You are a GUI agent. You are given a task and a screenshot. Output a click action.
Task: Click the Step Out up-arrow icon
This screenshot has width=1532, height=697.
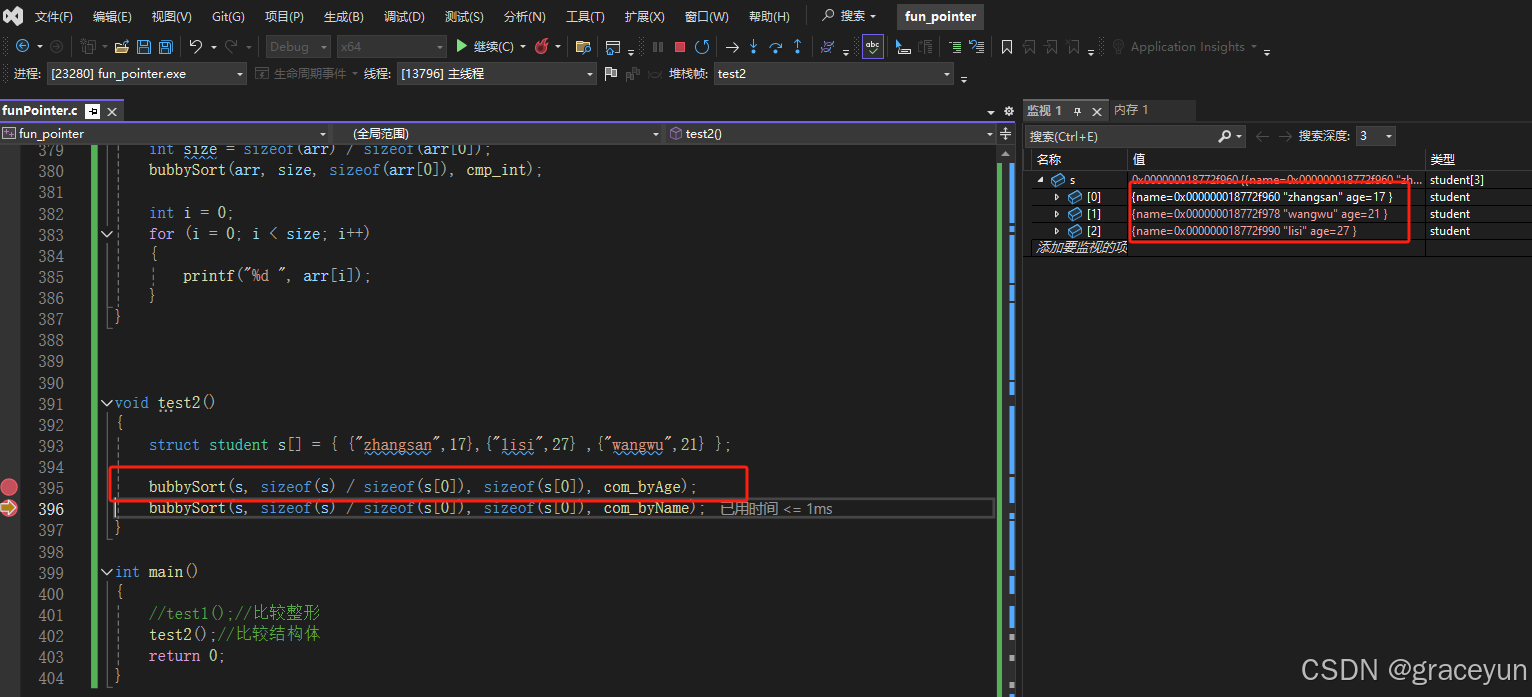[x=797, y=46]
